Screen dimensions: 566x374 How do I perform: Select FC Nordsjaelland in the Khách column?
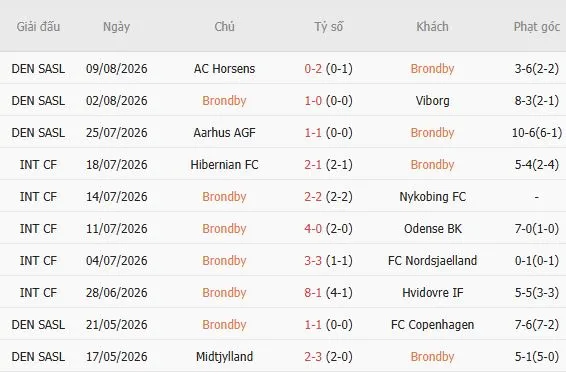pos(432,261)
